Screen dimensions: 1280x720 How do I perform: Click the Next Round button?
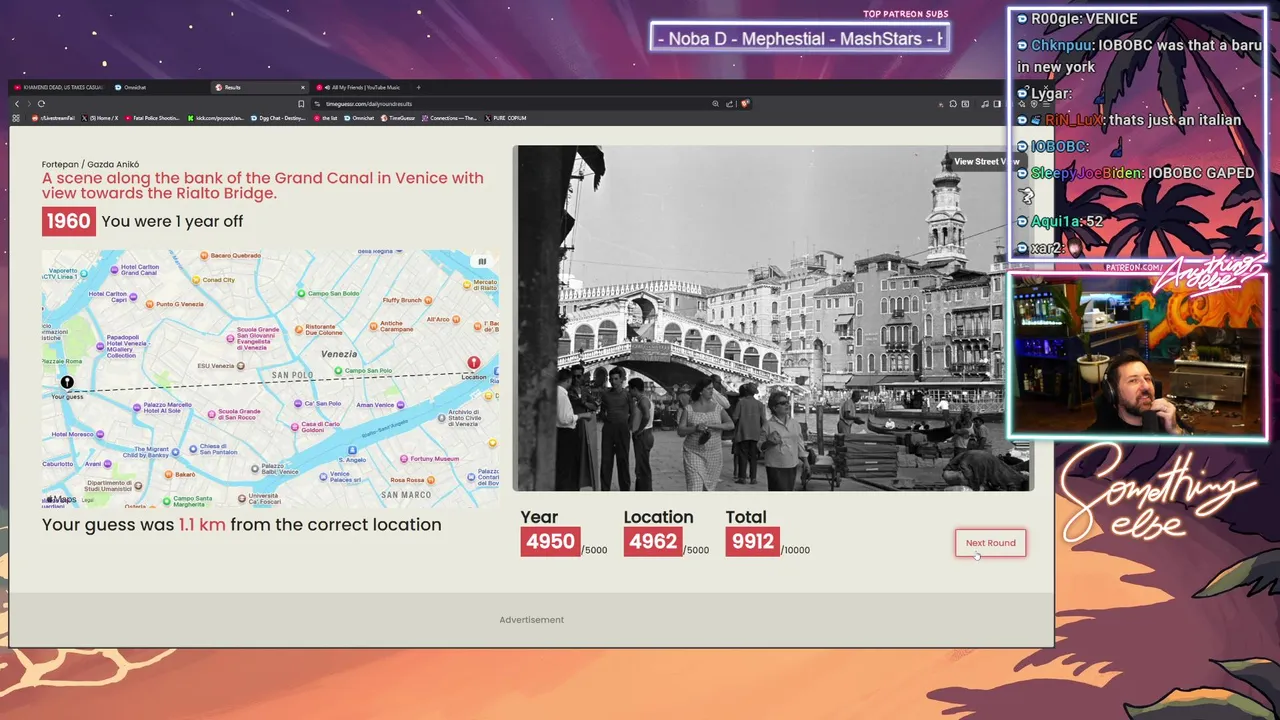coord(990,543)
